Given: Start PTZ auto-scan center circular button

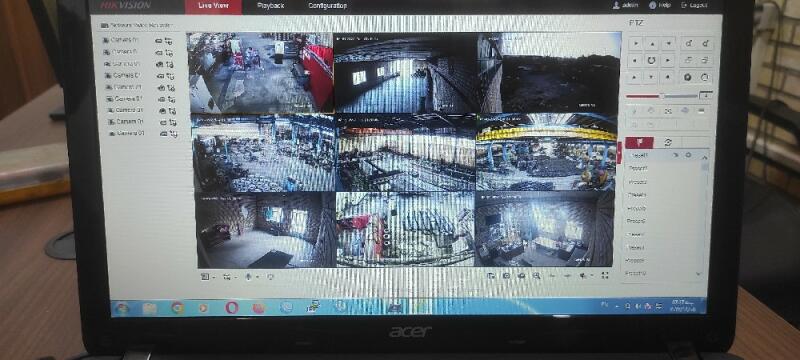Looking at the screenshot, I should pyautogui.click(x=652, y=61).
